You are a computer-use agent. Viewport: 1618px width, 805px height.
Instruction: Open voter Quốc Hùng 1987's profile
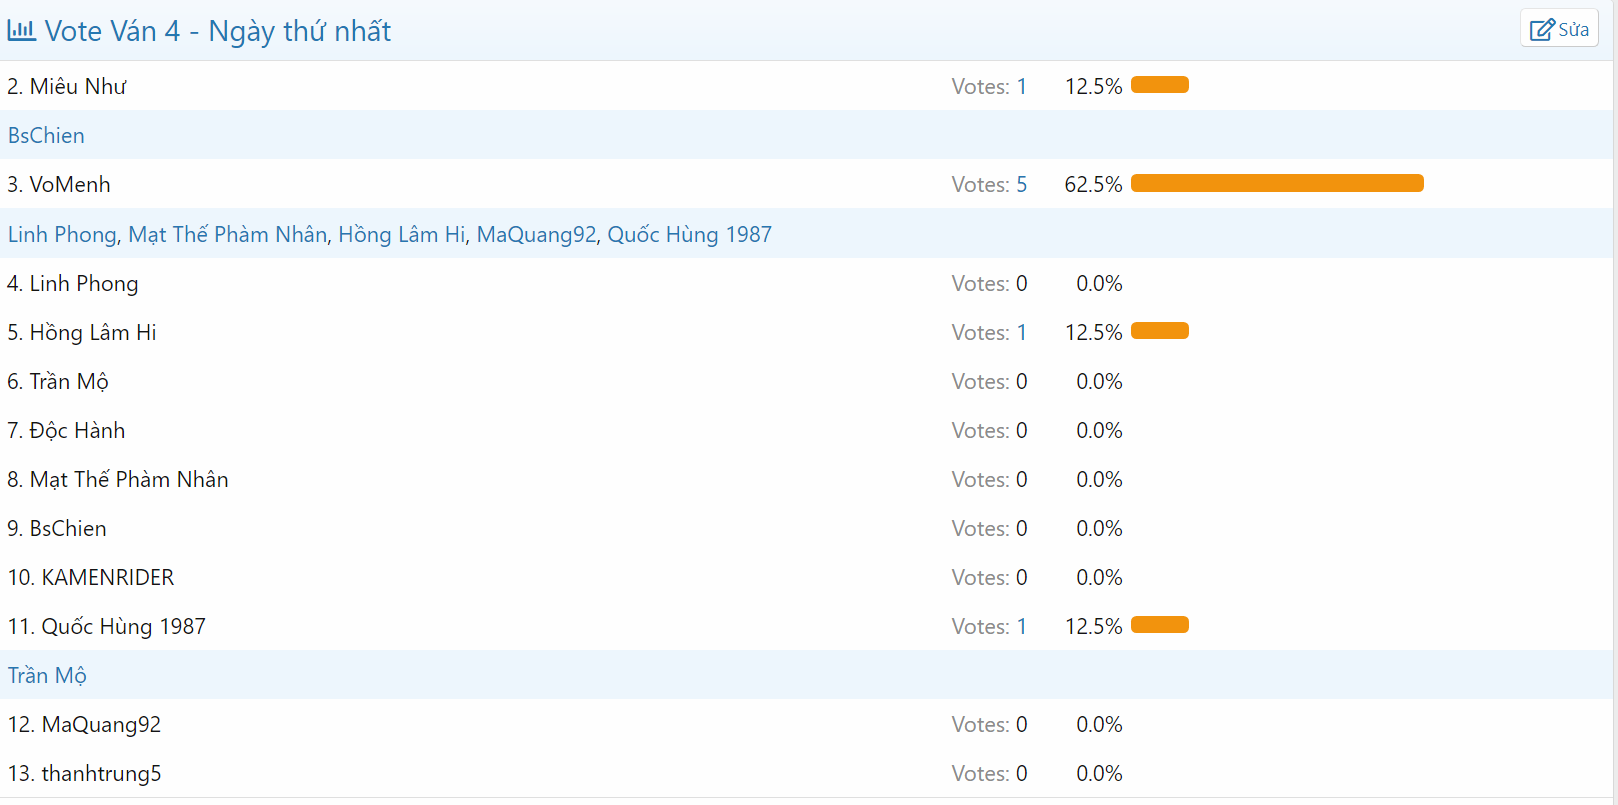click(689, 235)
